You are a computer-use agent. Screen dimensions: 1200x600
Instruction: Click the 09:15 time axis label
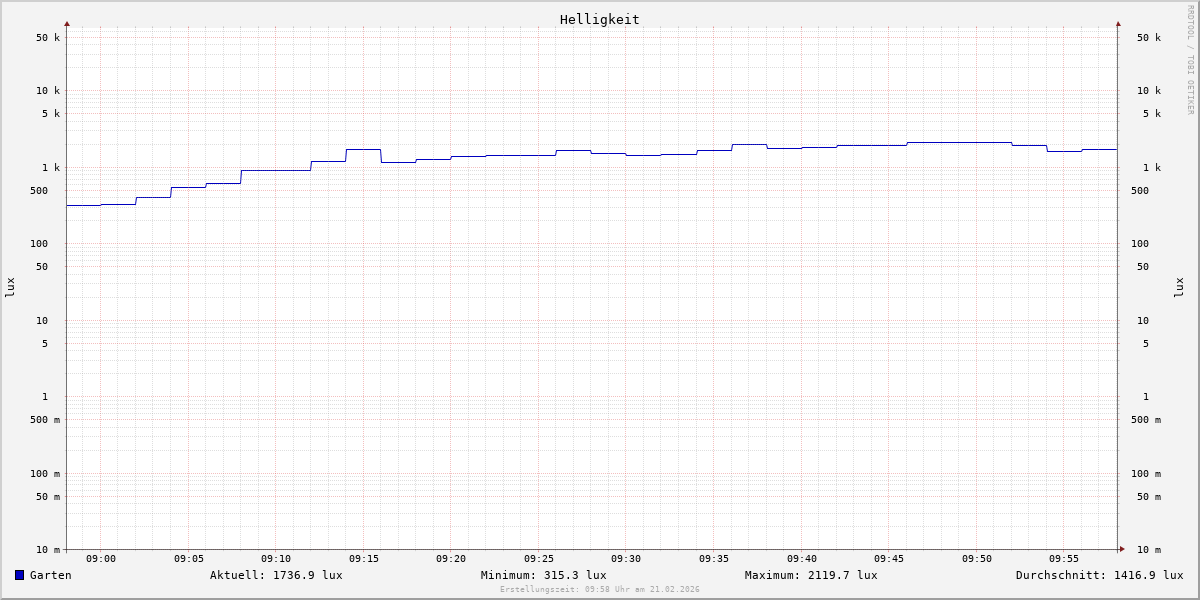[x=364, y=559]
